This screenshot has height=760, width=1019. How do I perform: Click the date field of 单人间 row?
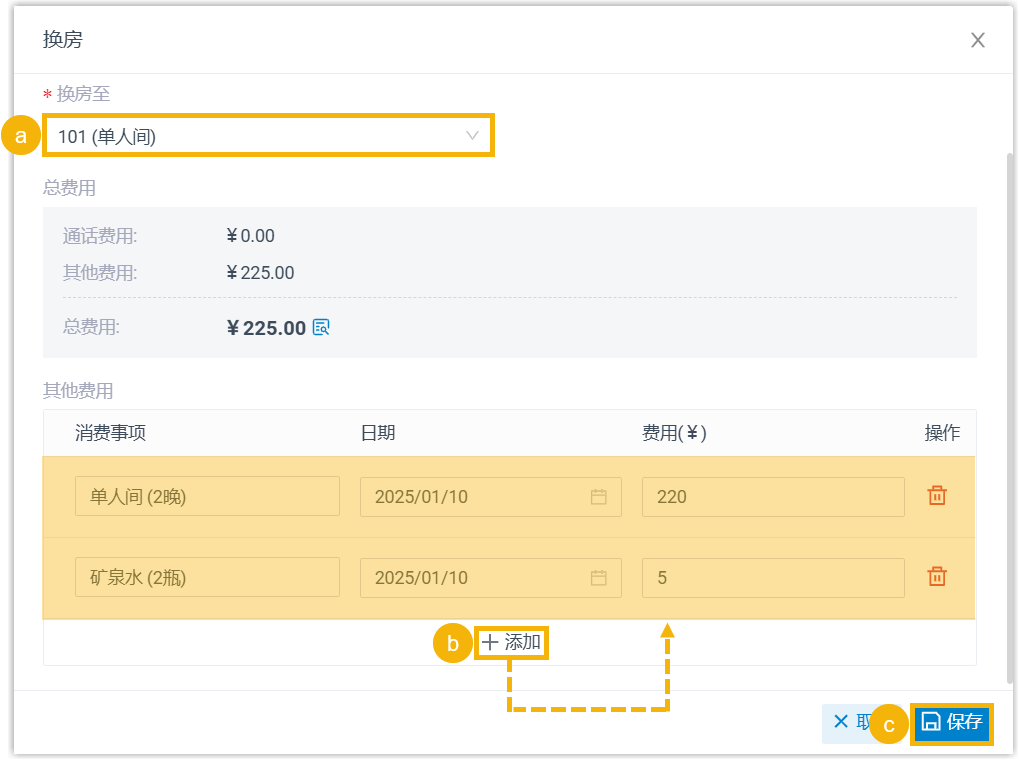pos(470,497)
